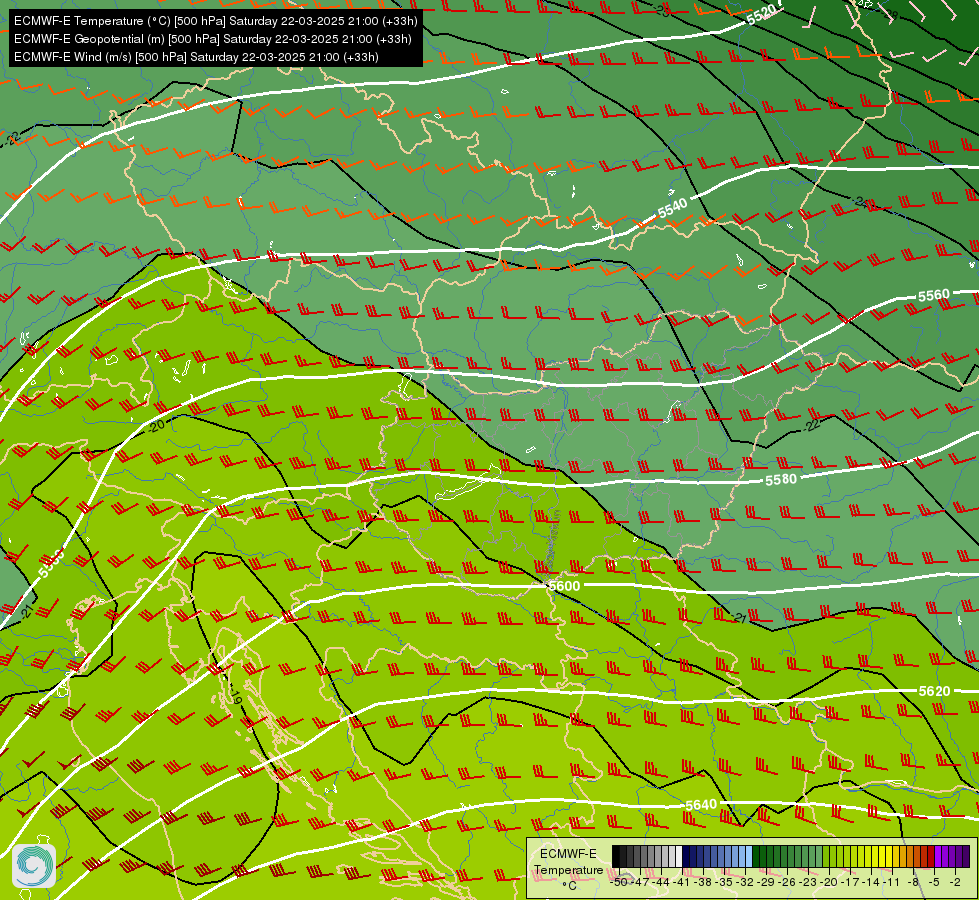Click the -19 isotherm label on the map

pyautogui.click(x=235, y=698)
